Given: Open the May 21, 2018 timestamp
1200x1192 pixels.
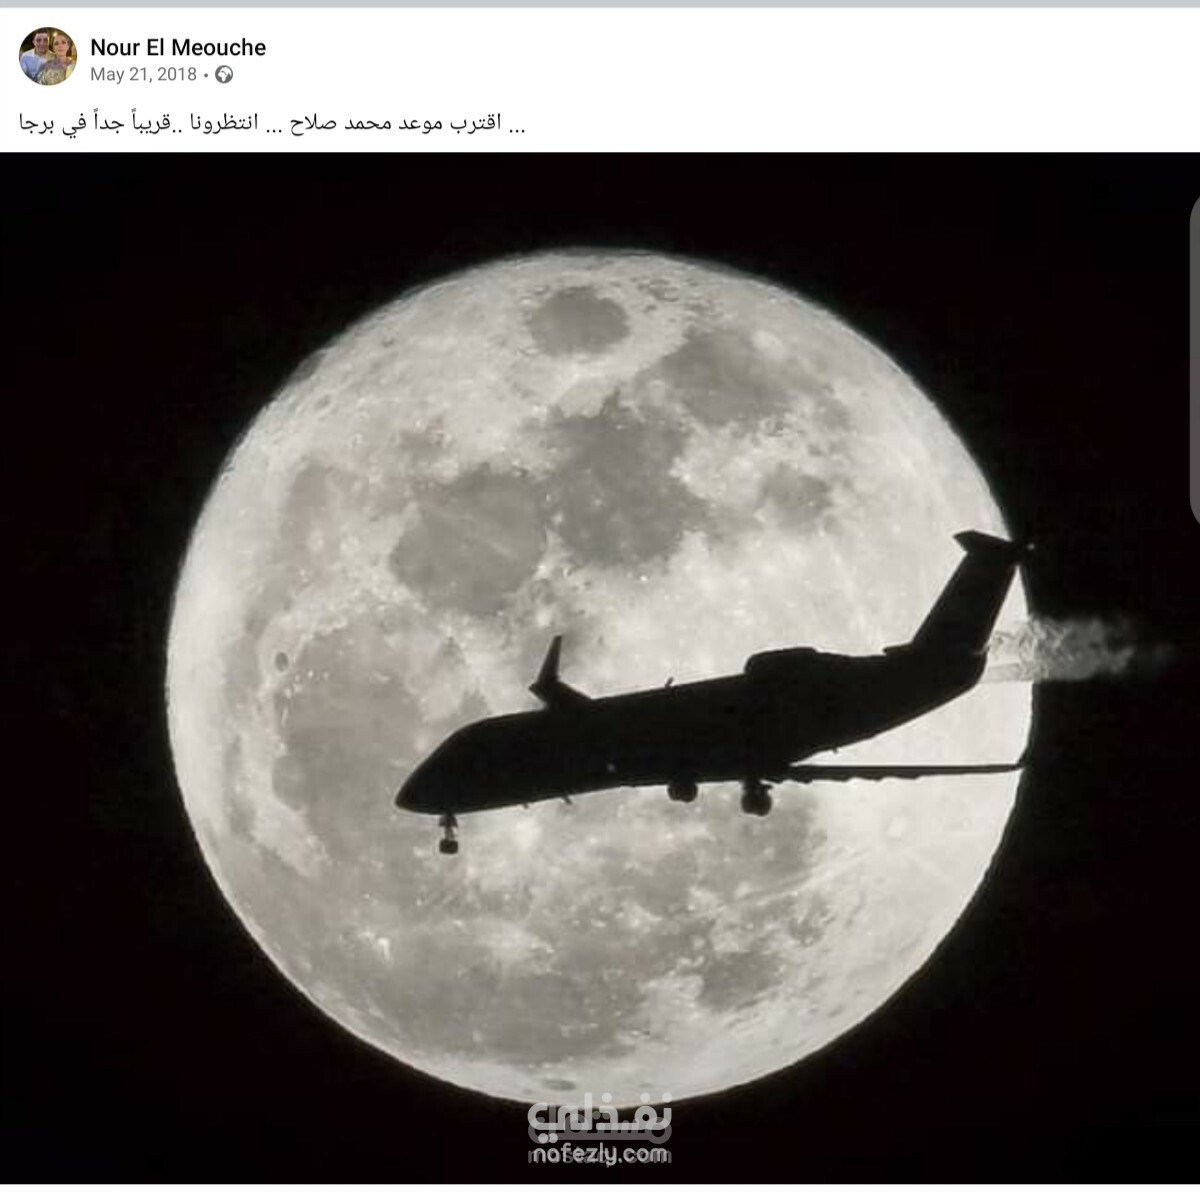Looking at the screenshot, I should 143,74.
